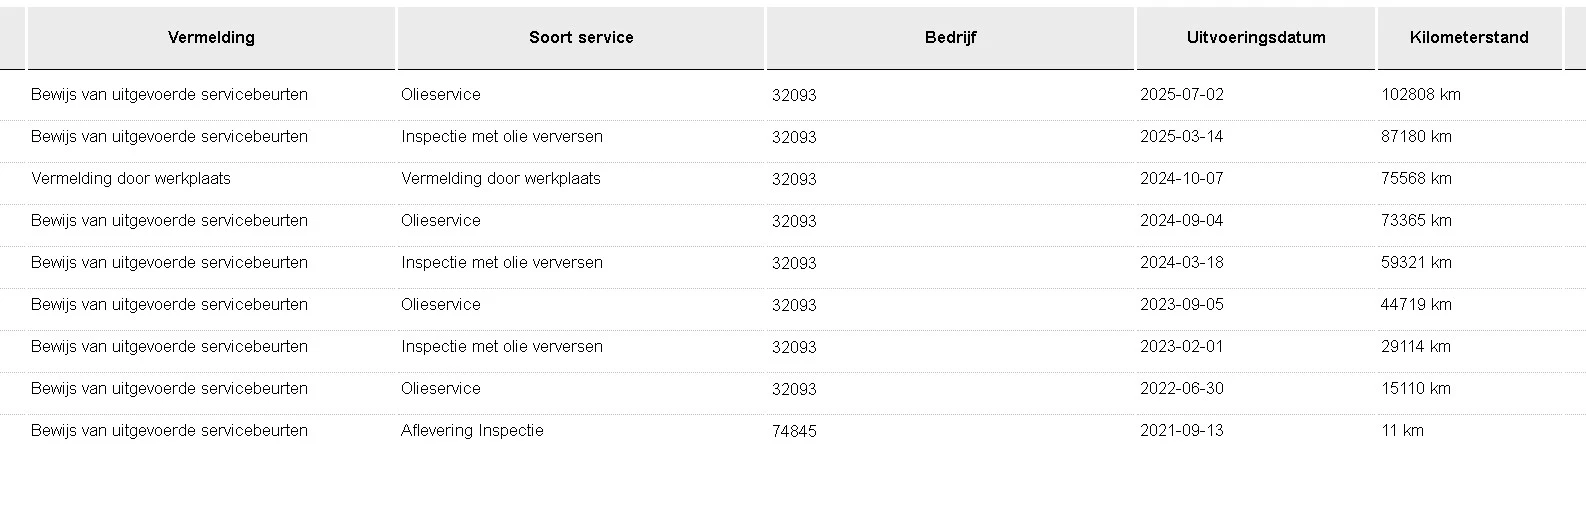
Task: Select the Aflevering Inspectie service cell
Action: [x=472, y=431]
